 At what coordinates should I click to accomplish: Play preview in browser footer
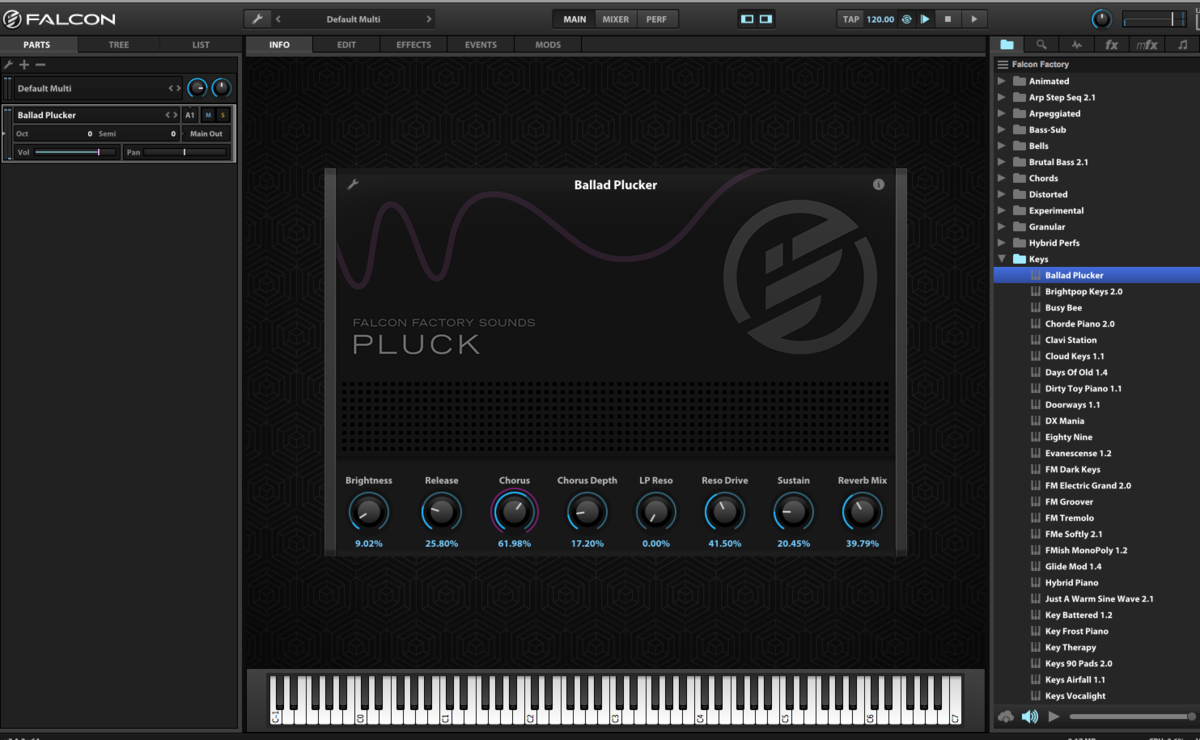point(1054,717)
